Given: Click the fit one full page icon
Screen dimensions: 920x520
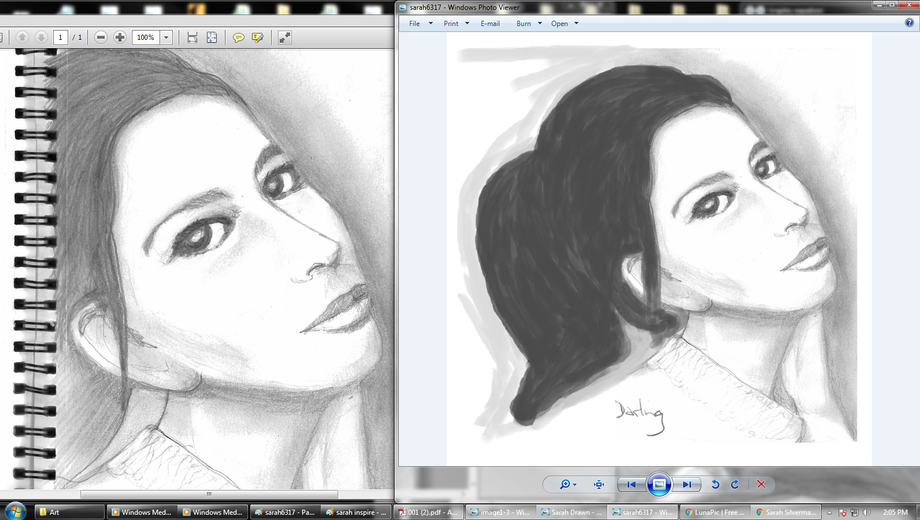Looking at the screenshot, I should pos(212,37).
